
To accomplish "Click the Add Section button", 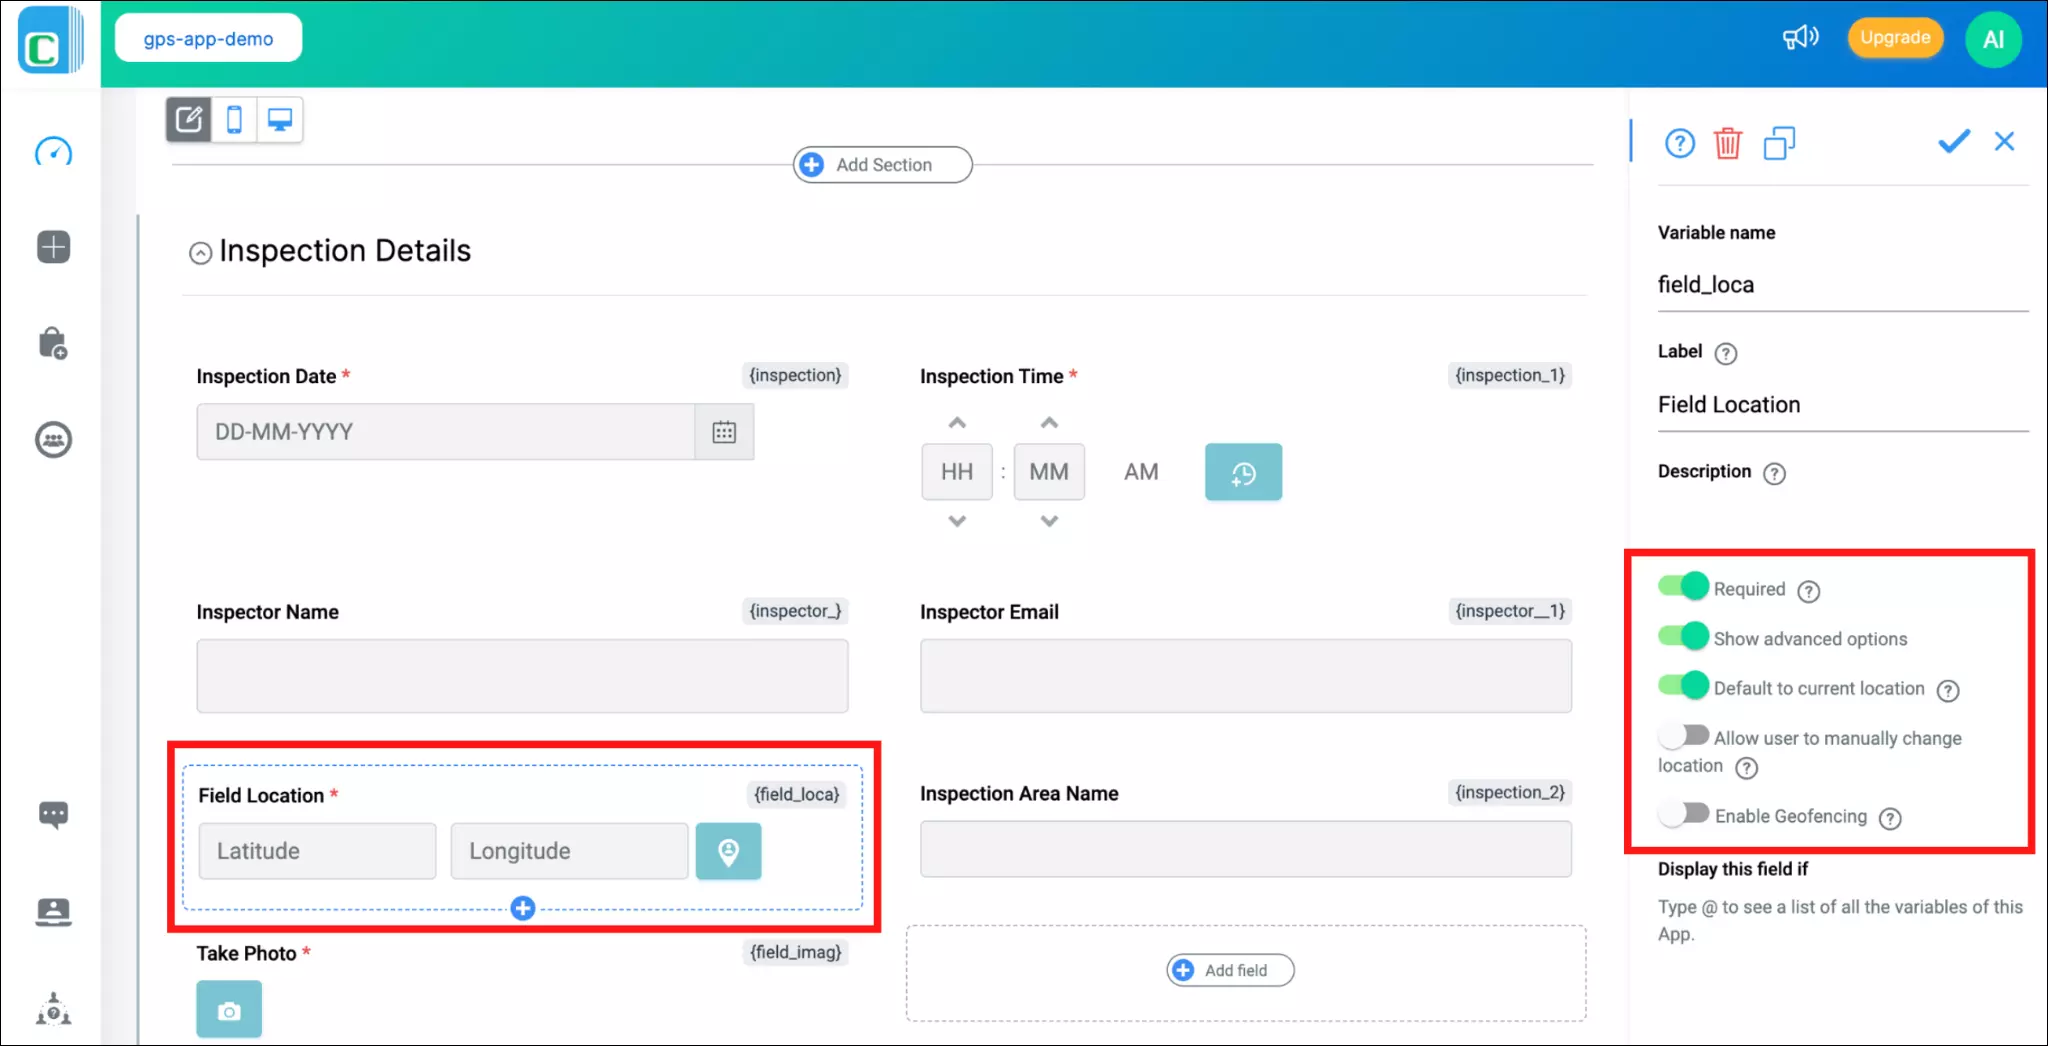I will [881, 164].
